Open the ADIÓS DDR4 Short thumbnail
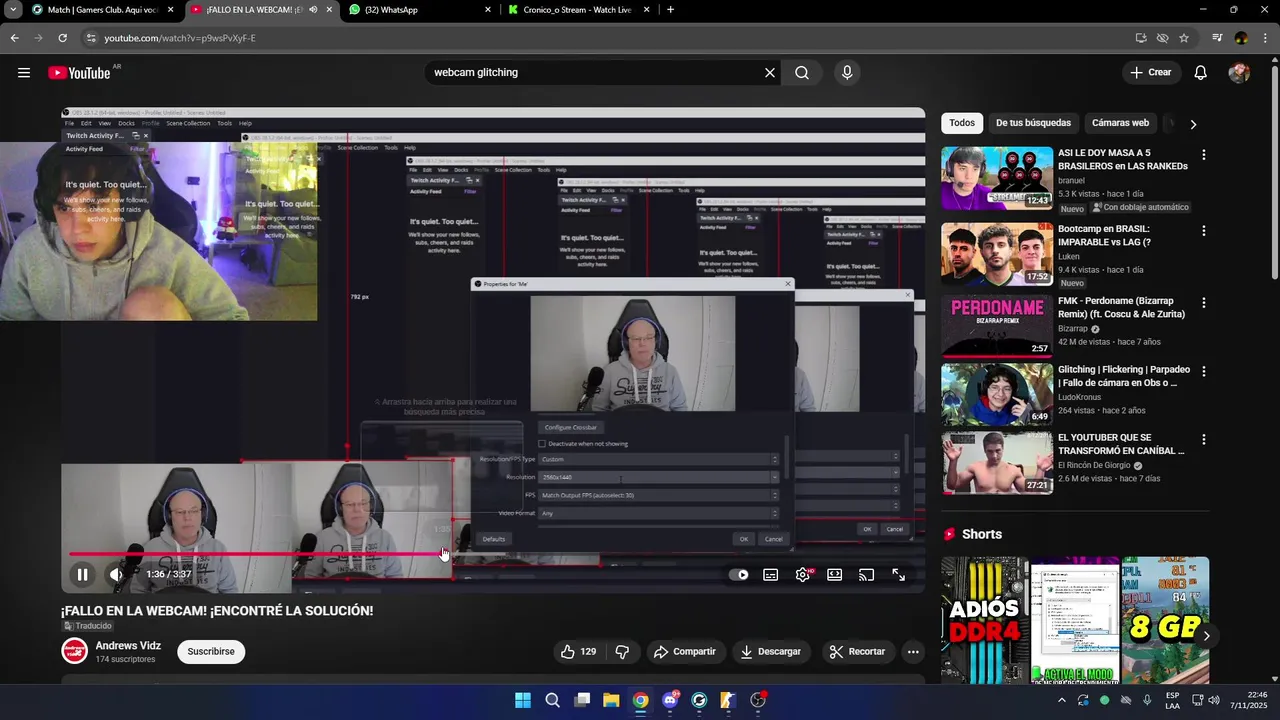The height and width of the screenshot is (720, 1280). click(x=985, y=620)
